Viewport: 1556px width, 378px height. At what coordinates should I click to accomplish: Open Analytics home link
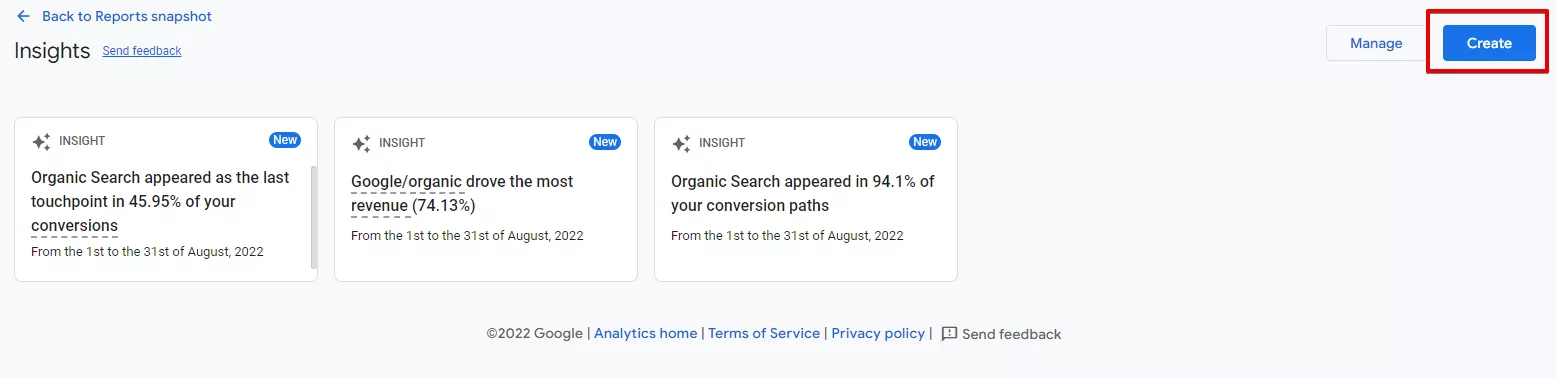(646, 334)
